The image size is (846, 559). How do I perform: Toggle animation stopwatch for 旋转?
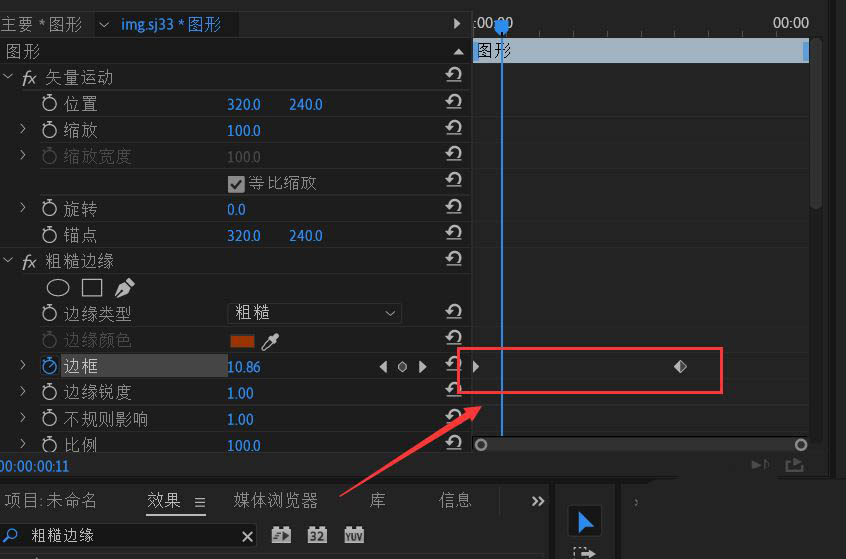pyautogui.click(x=49, y=208)
